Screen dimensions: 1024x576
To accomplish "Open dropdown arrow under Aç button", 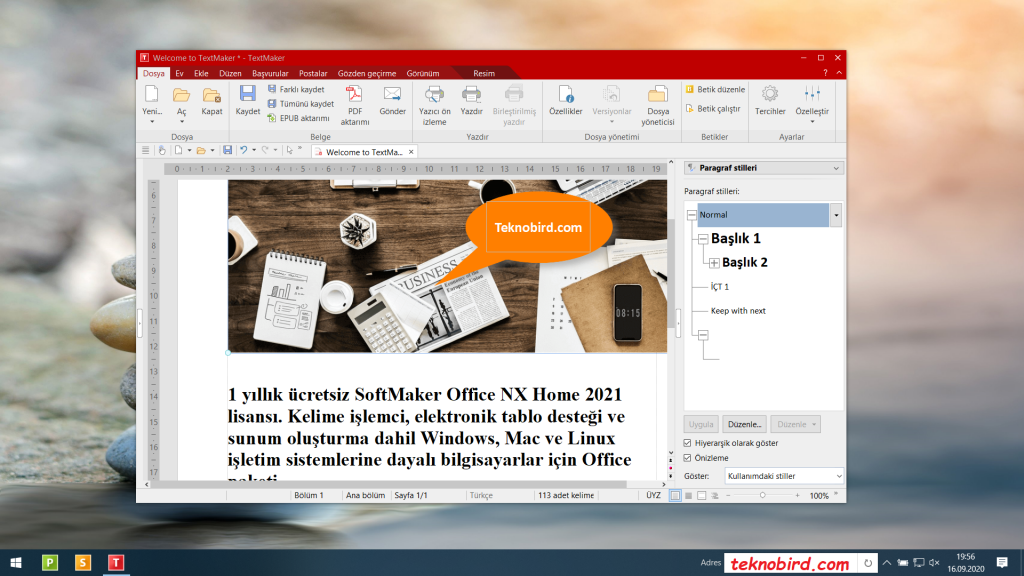I will (x=182, y=121).
